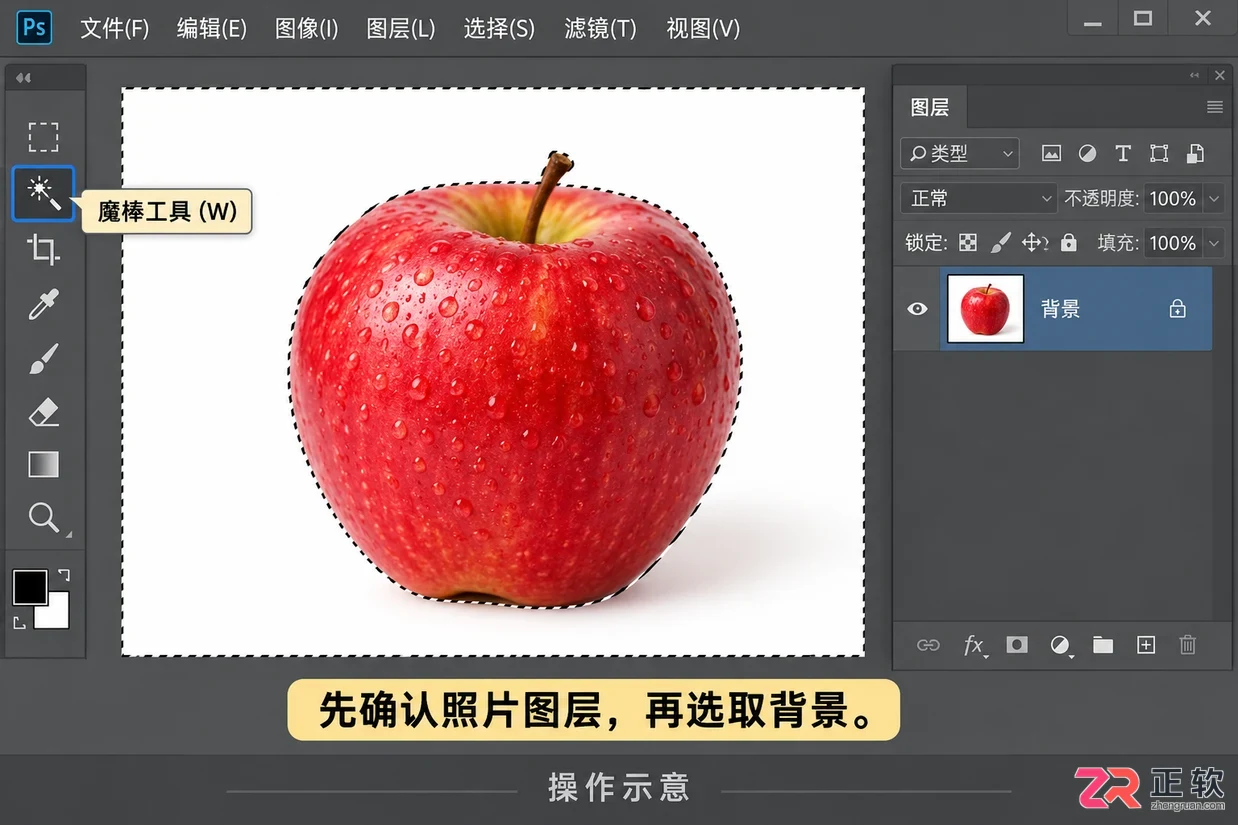Select the Eyedropper tool

43,304
